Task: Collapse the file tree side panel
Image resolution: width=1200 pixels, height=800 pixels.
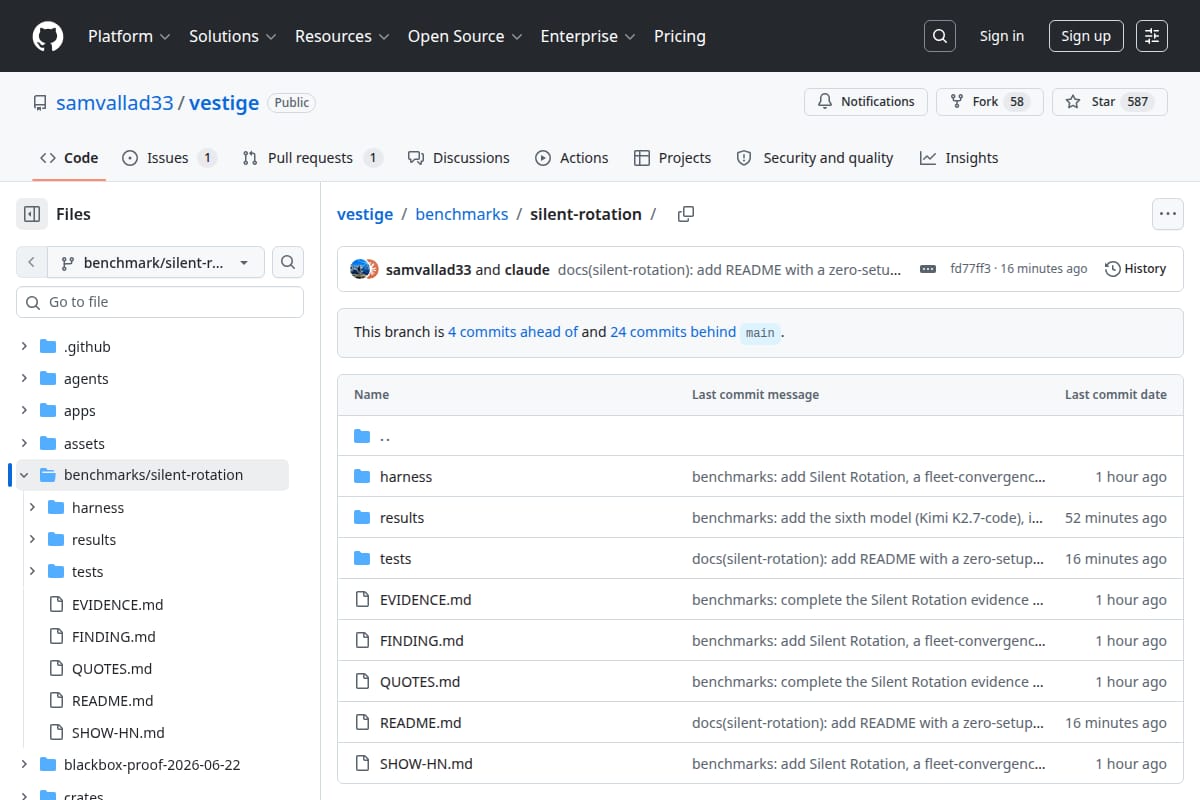Action: pyautogui.click(x=32, y=214)
